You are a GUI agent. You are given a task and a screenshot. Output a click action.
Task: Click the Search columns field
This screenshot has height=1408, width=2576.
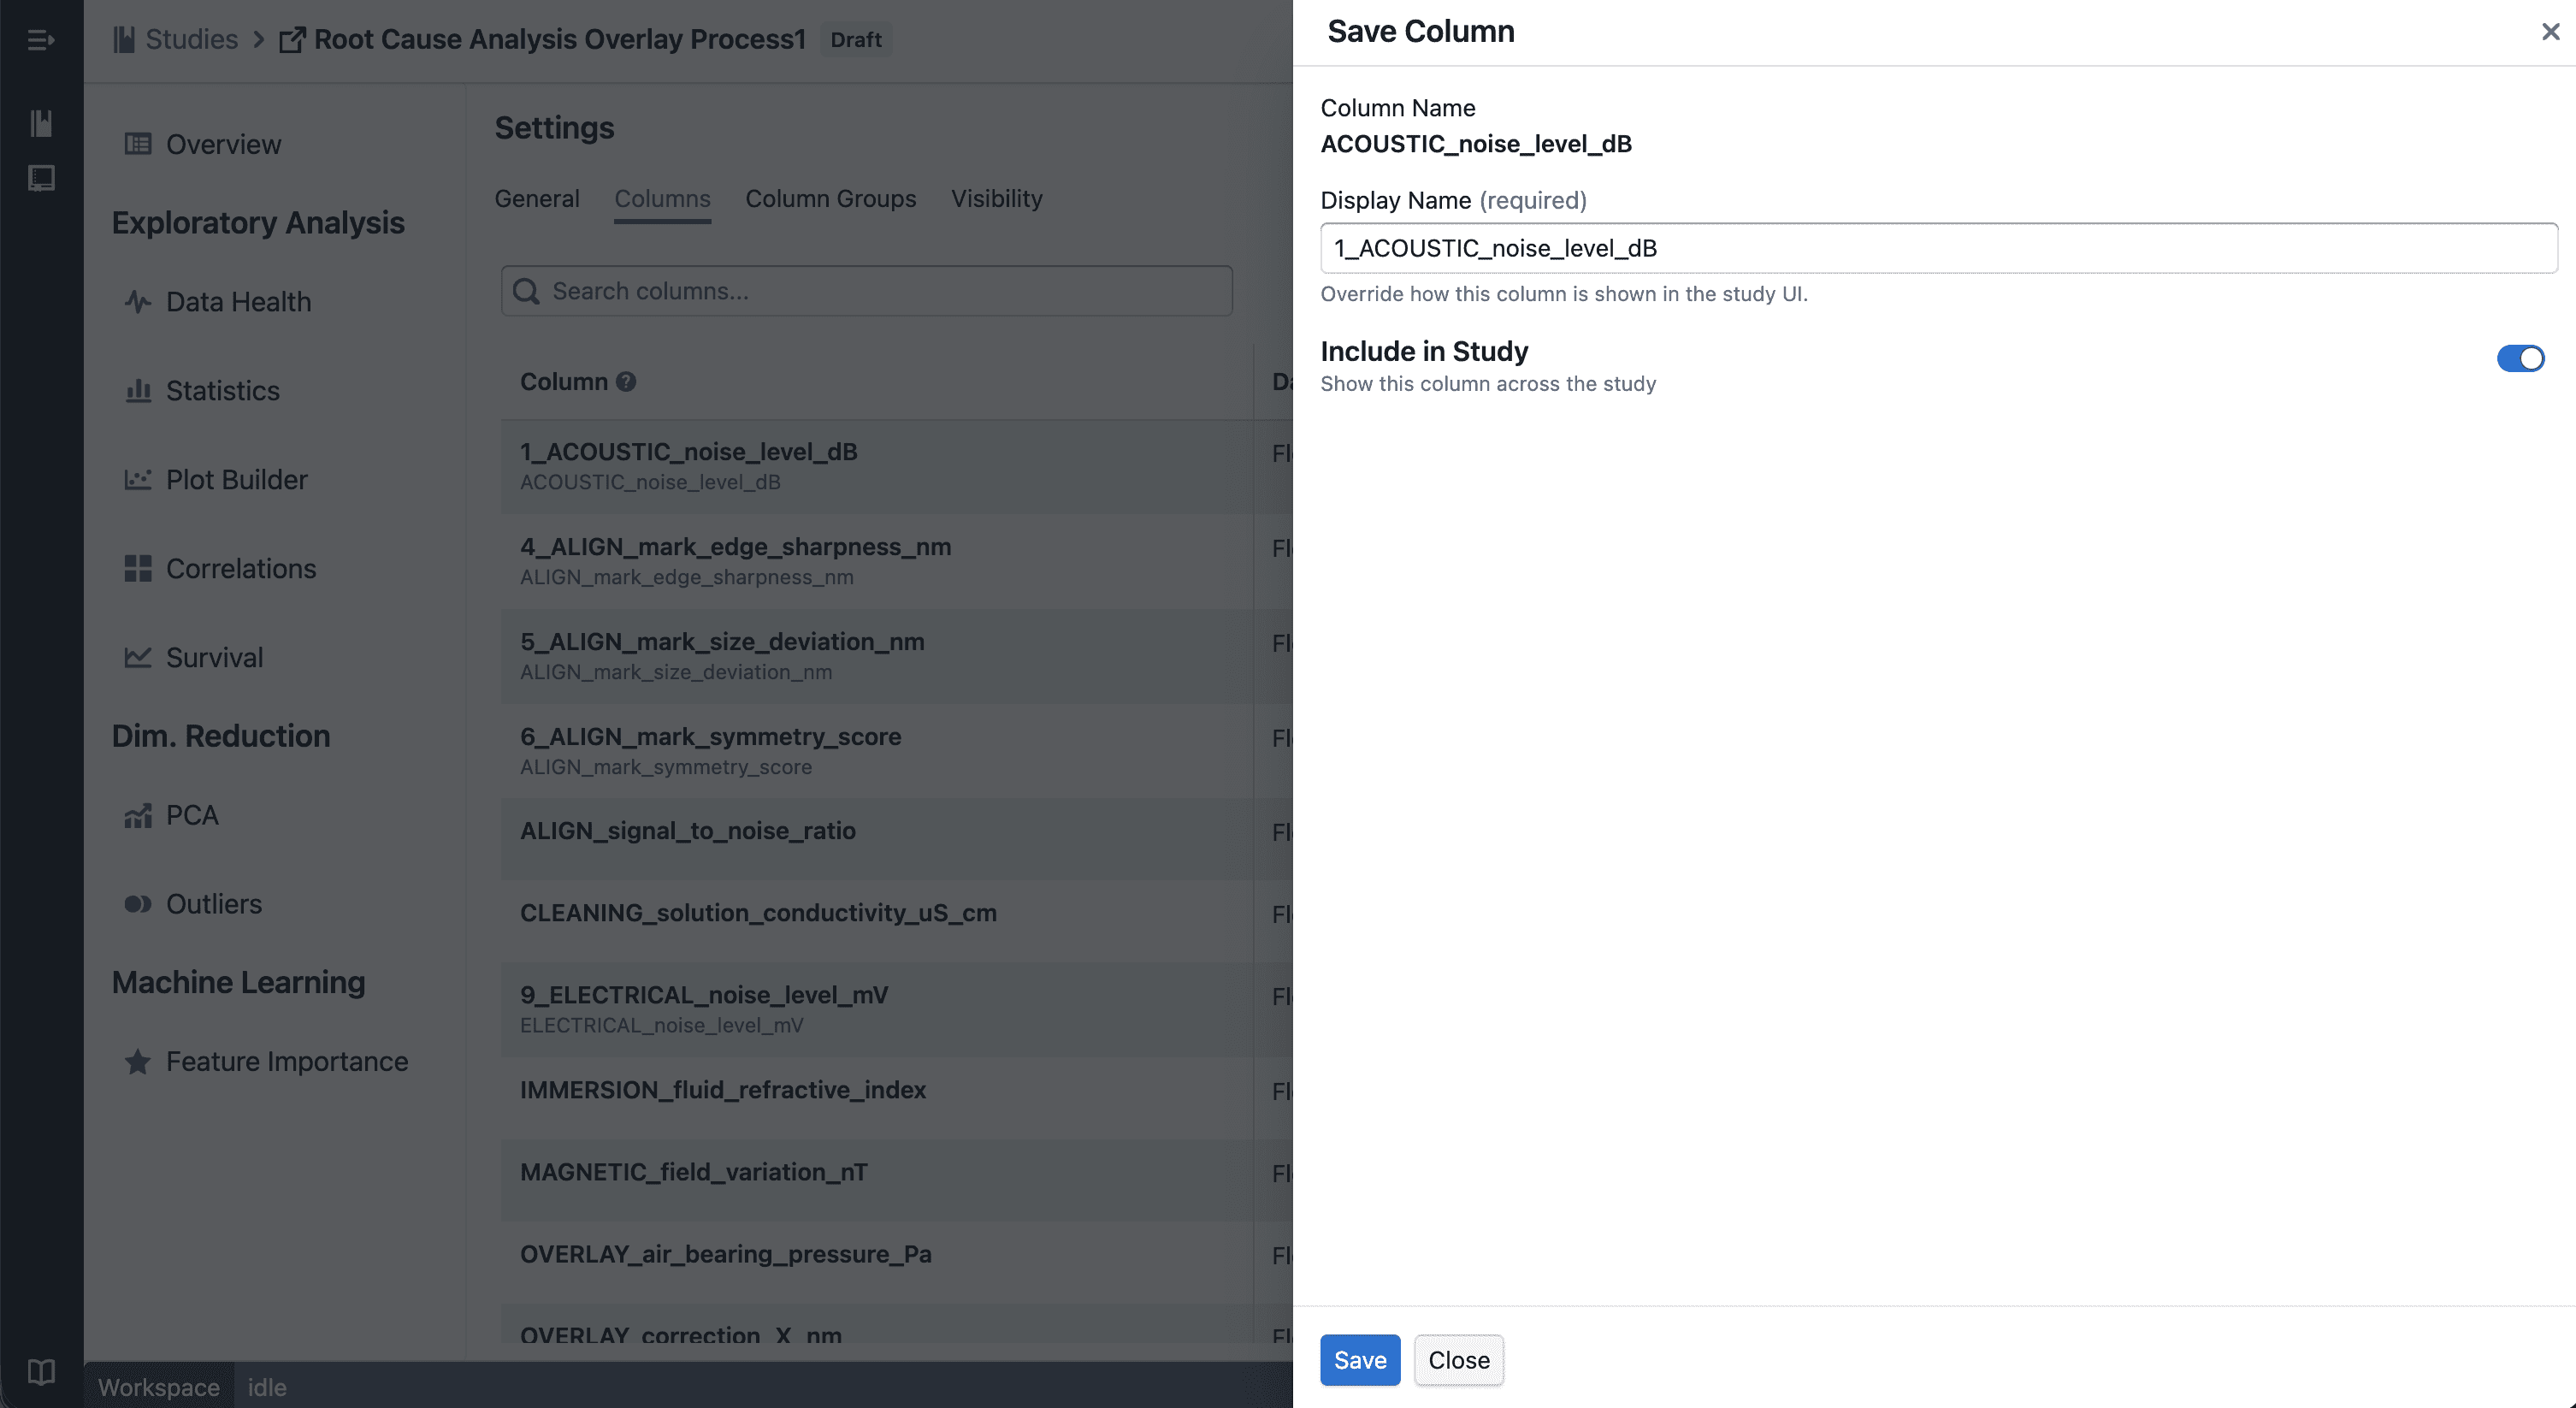866,291
